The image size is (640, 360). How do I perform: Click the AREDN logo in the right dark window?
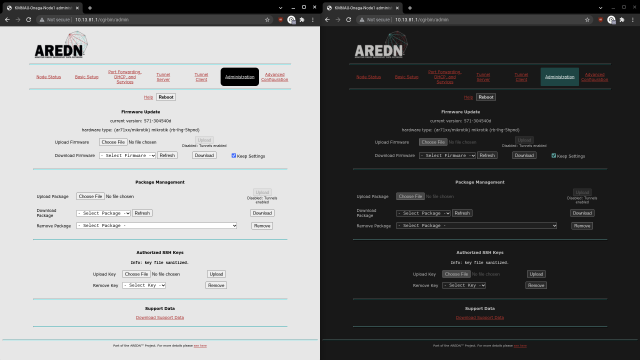[381, 45]
